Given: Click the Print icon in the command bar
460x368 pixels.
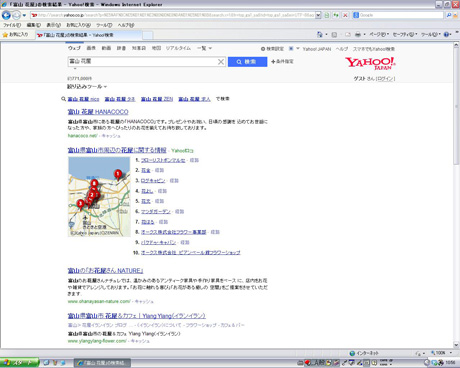Looking at the screenshot, I should [x=358, y=34].
